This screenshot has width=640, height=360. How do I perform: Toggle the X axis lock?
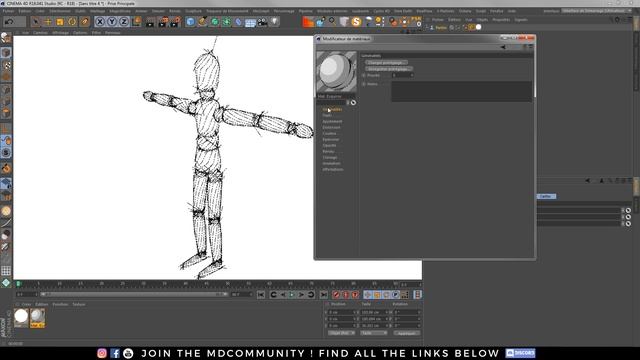100,21
